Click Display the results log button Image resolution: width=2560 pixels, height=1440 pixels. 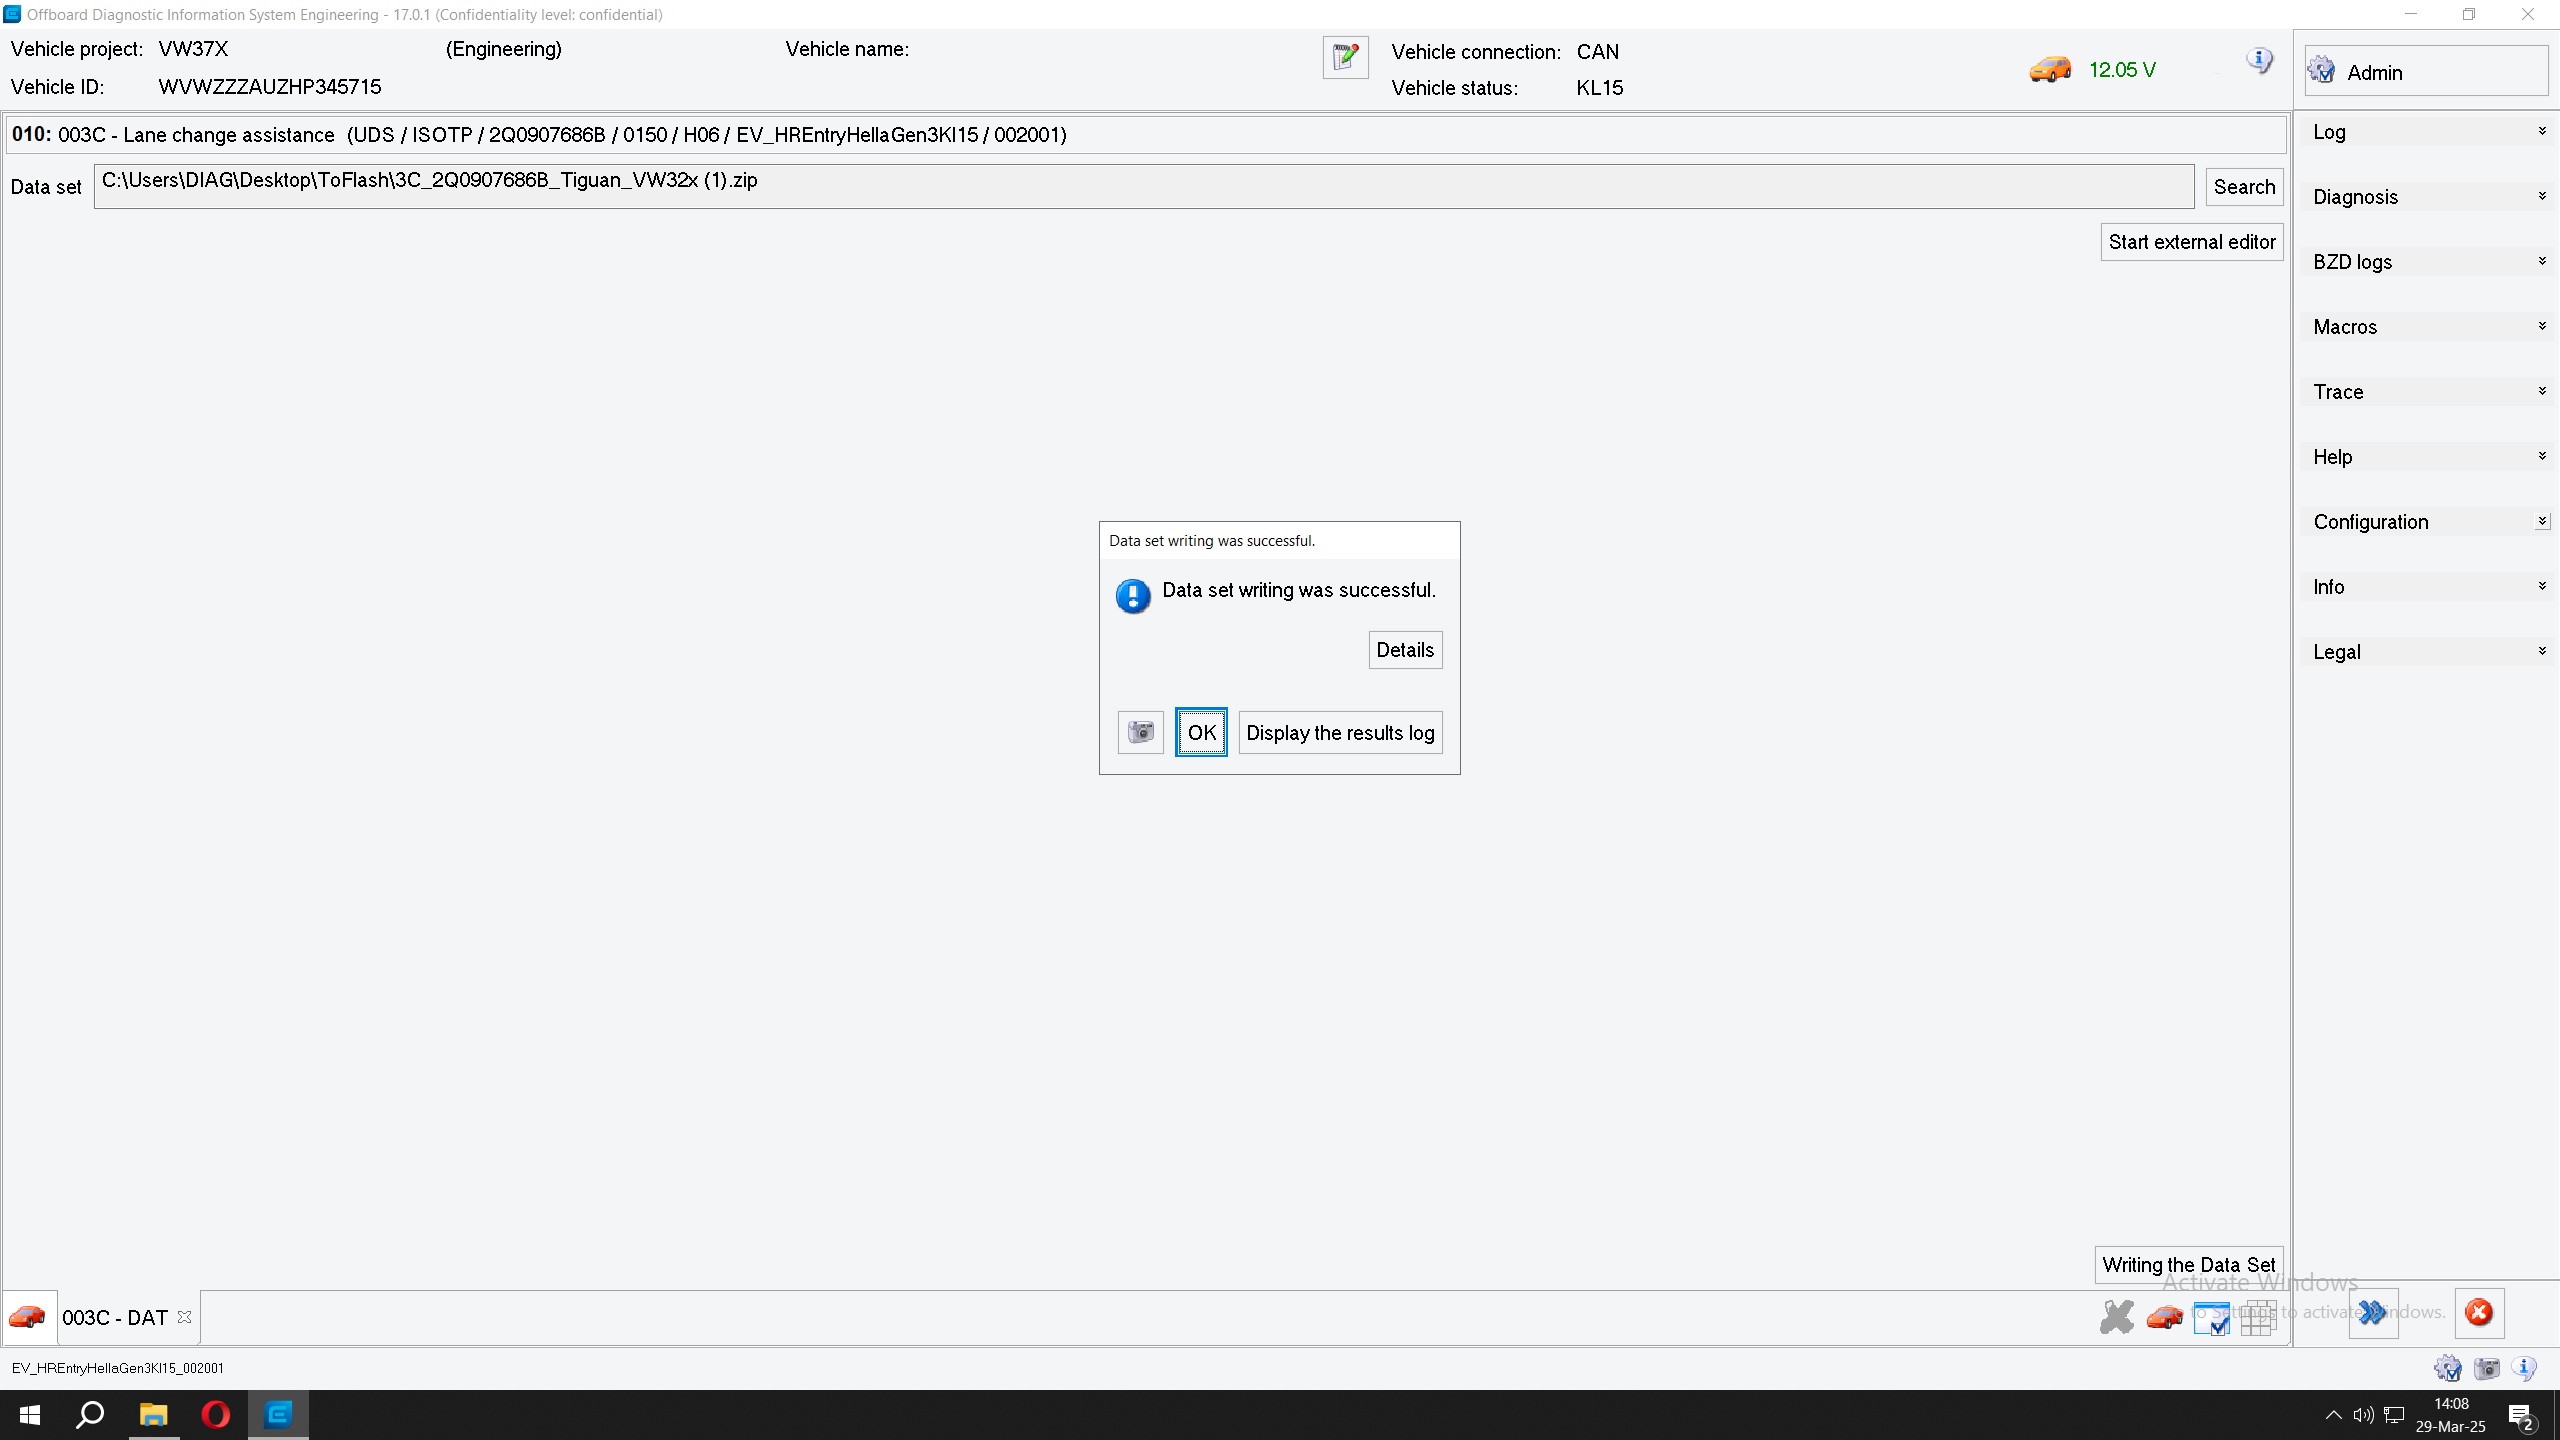pyautogui.click(x=1340, y=733)
